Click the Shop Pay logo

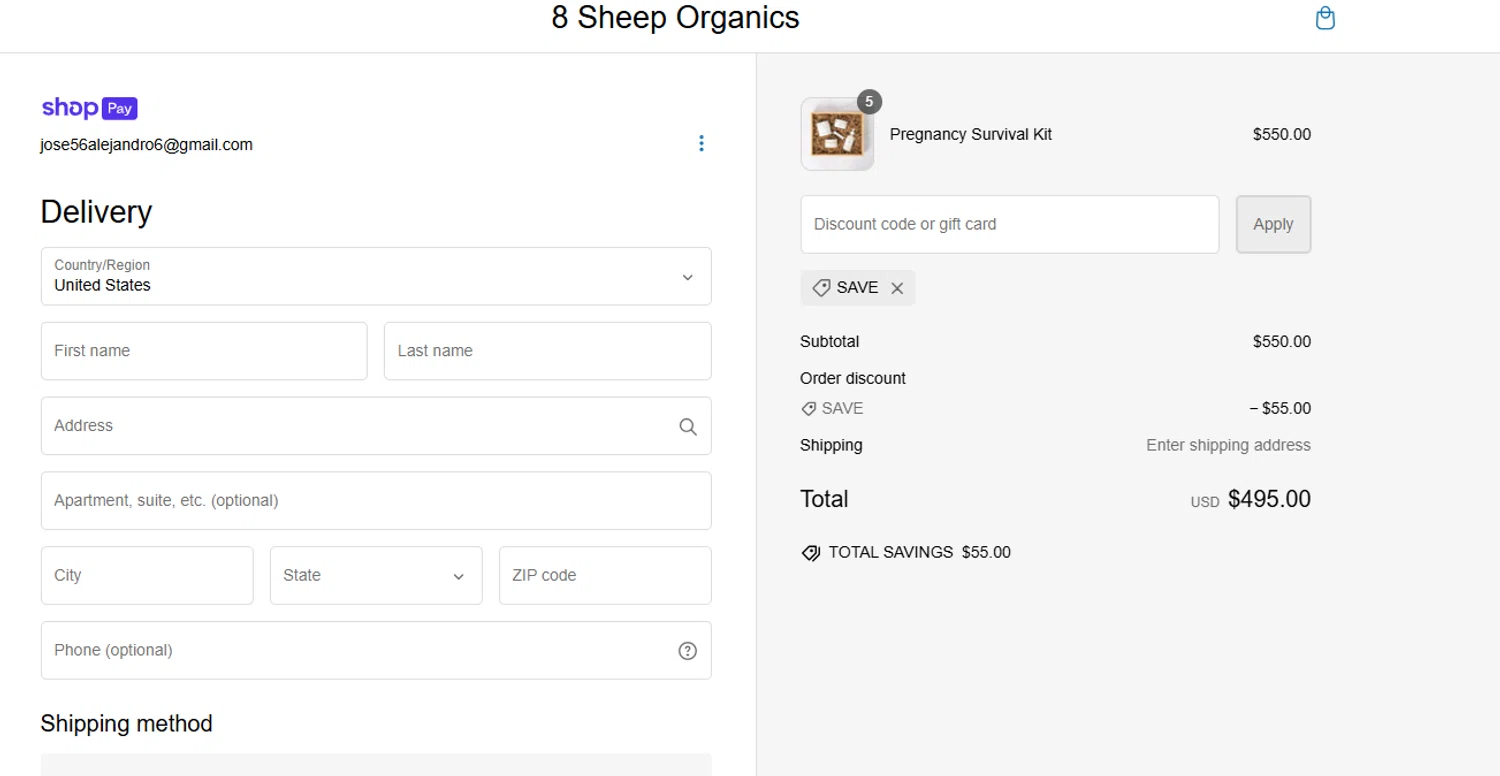coord(89,108)
